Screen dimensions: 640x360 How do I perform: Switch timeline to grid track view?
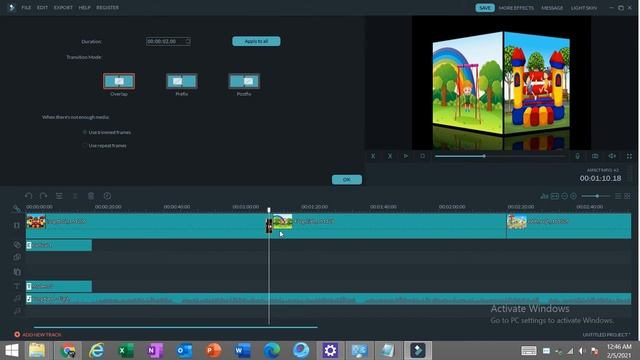tap(627, 196)
